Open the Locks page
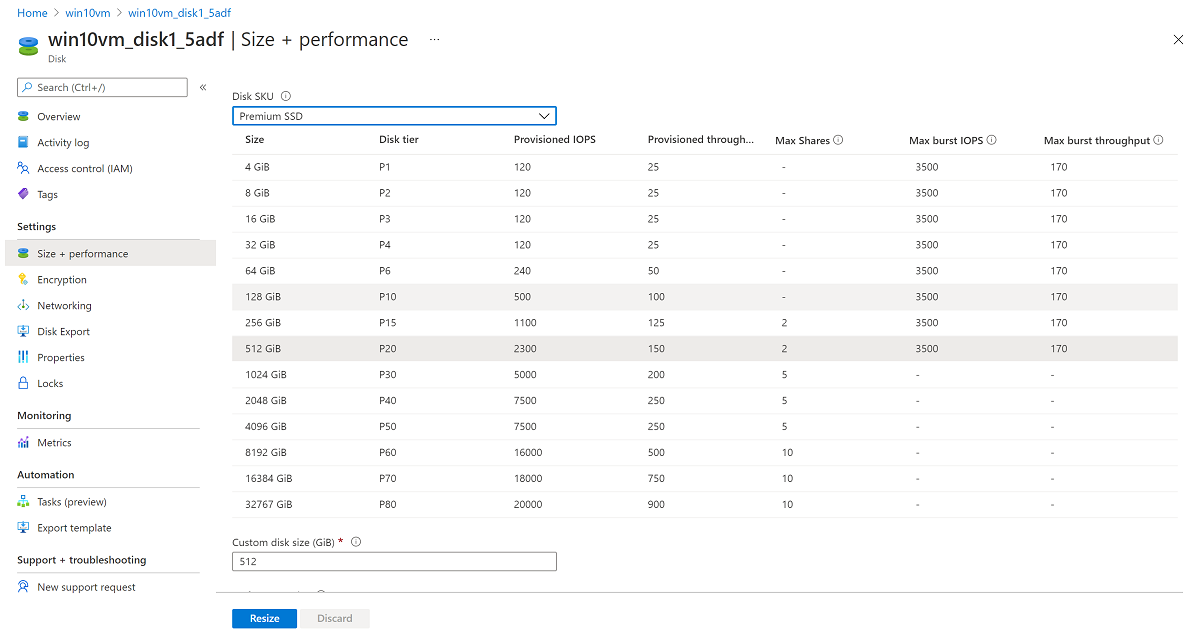The image size is (1192, 641). point(50,383)
